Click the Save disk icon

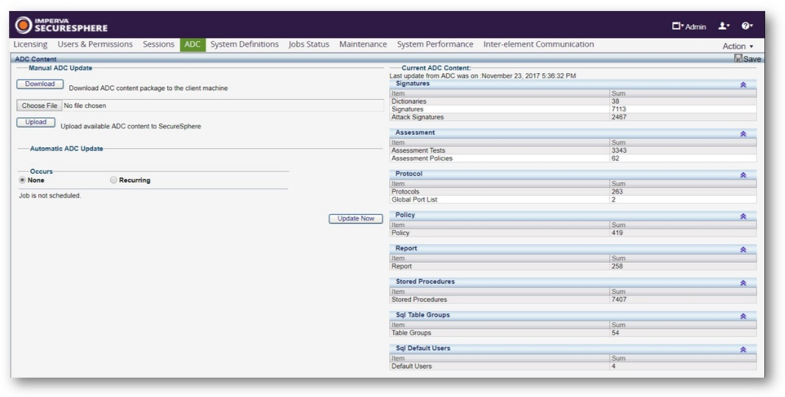coord(738,58)
